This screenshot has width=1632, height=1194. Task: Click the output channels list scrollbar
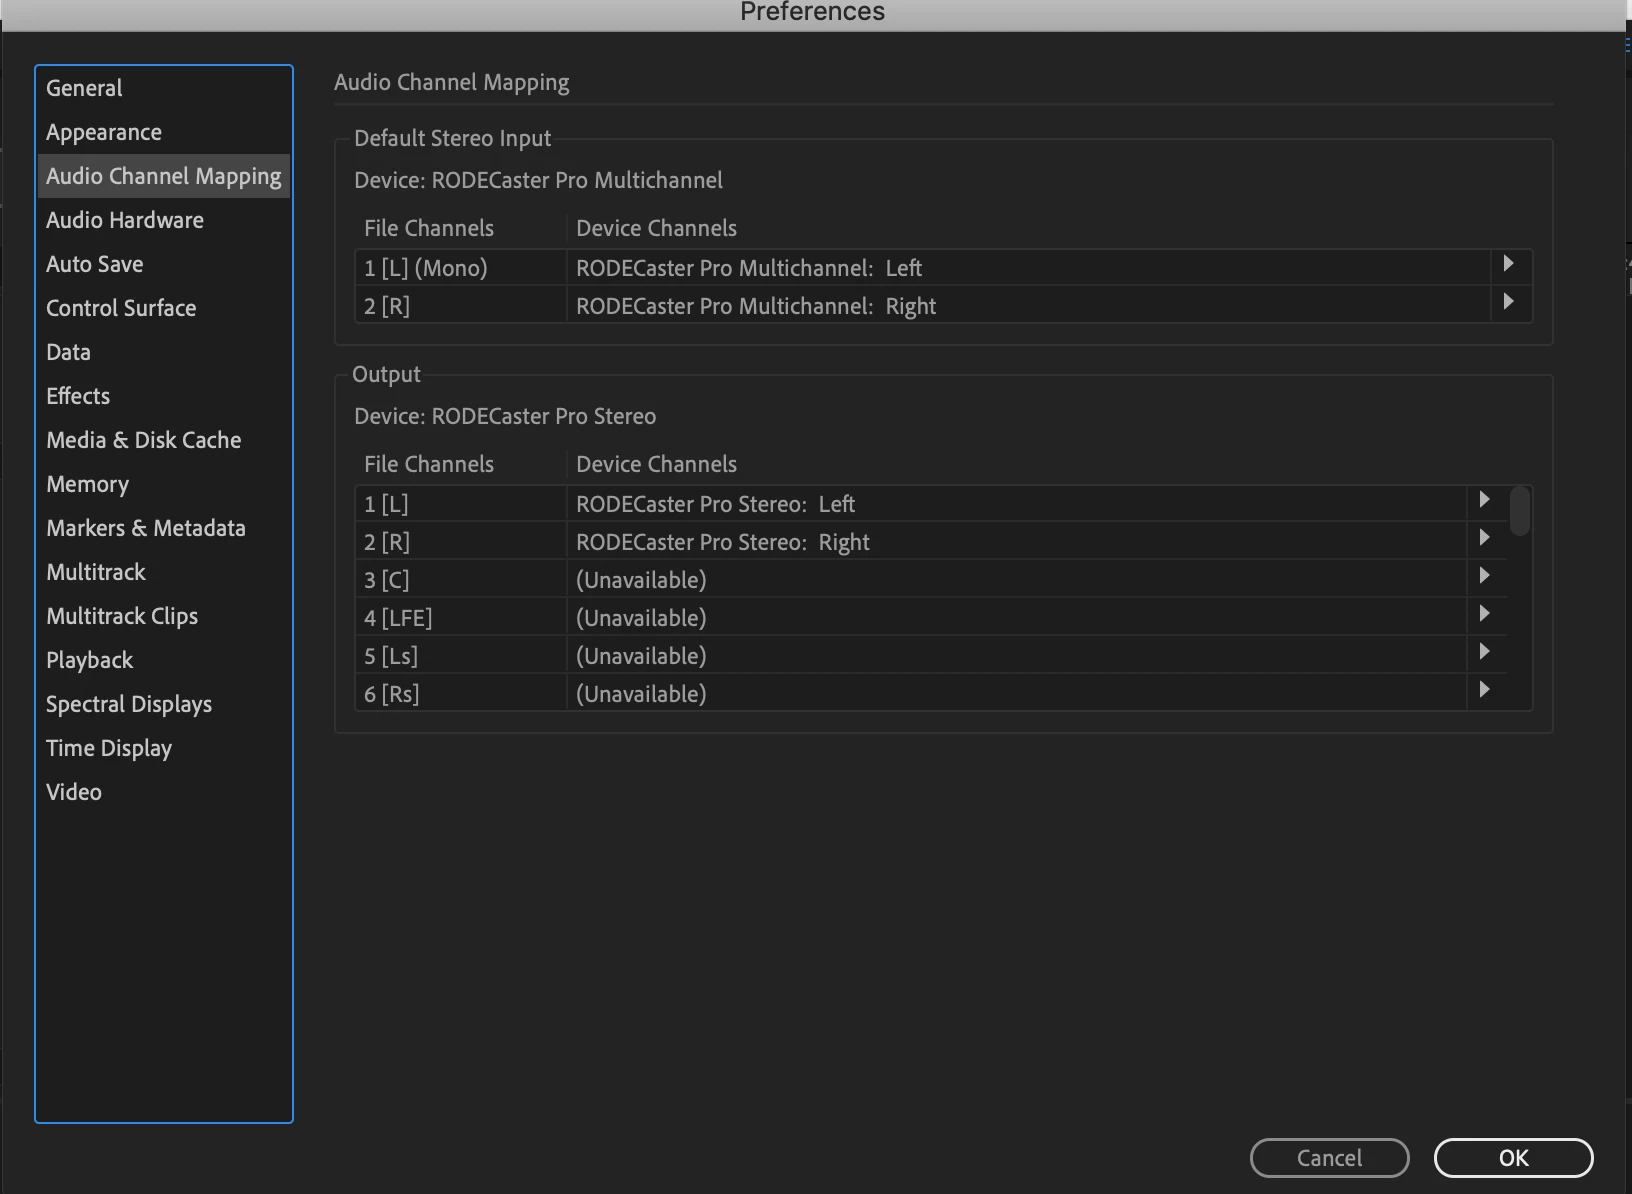pyautogui.click(x=1520, y=511)
